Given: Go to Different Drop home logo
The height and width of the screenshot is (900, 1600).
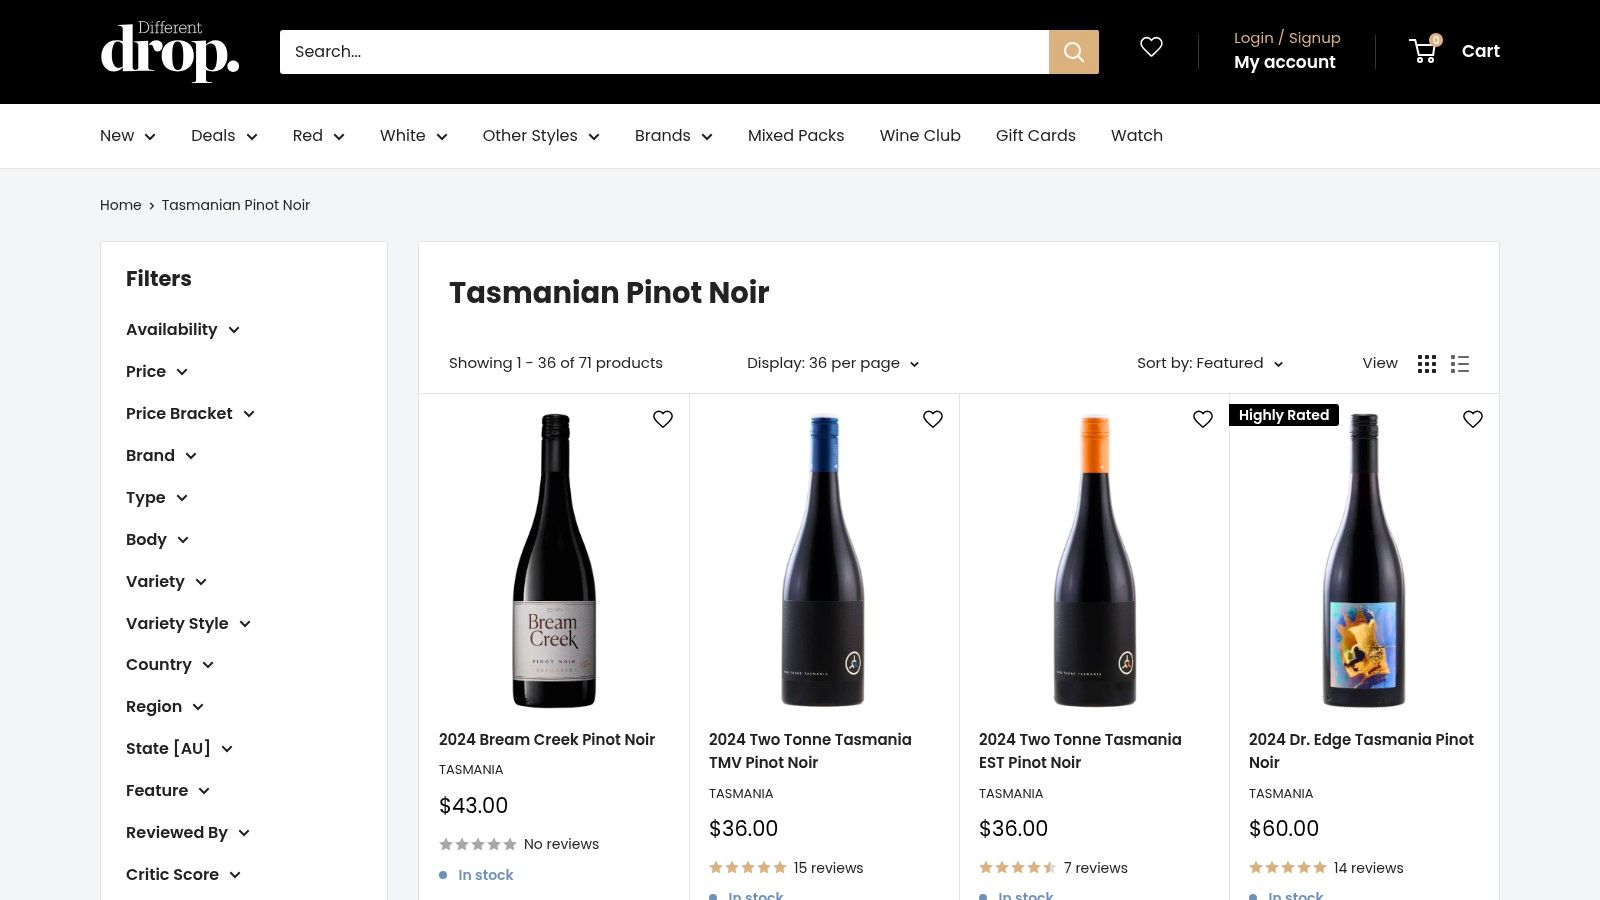Looking at the screenshot, I should tap(170, 51).
